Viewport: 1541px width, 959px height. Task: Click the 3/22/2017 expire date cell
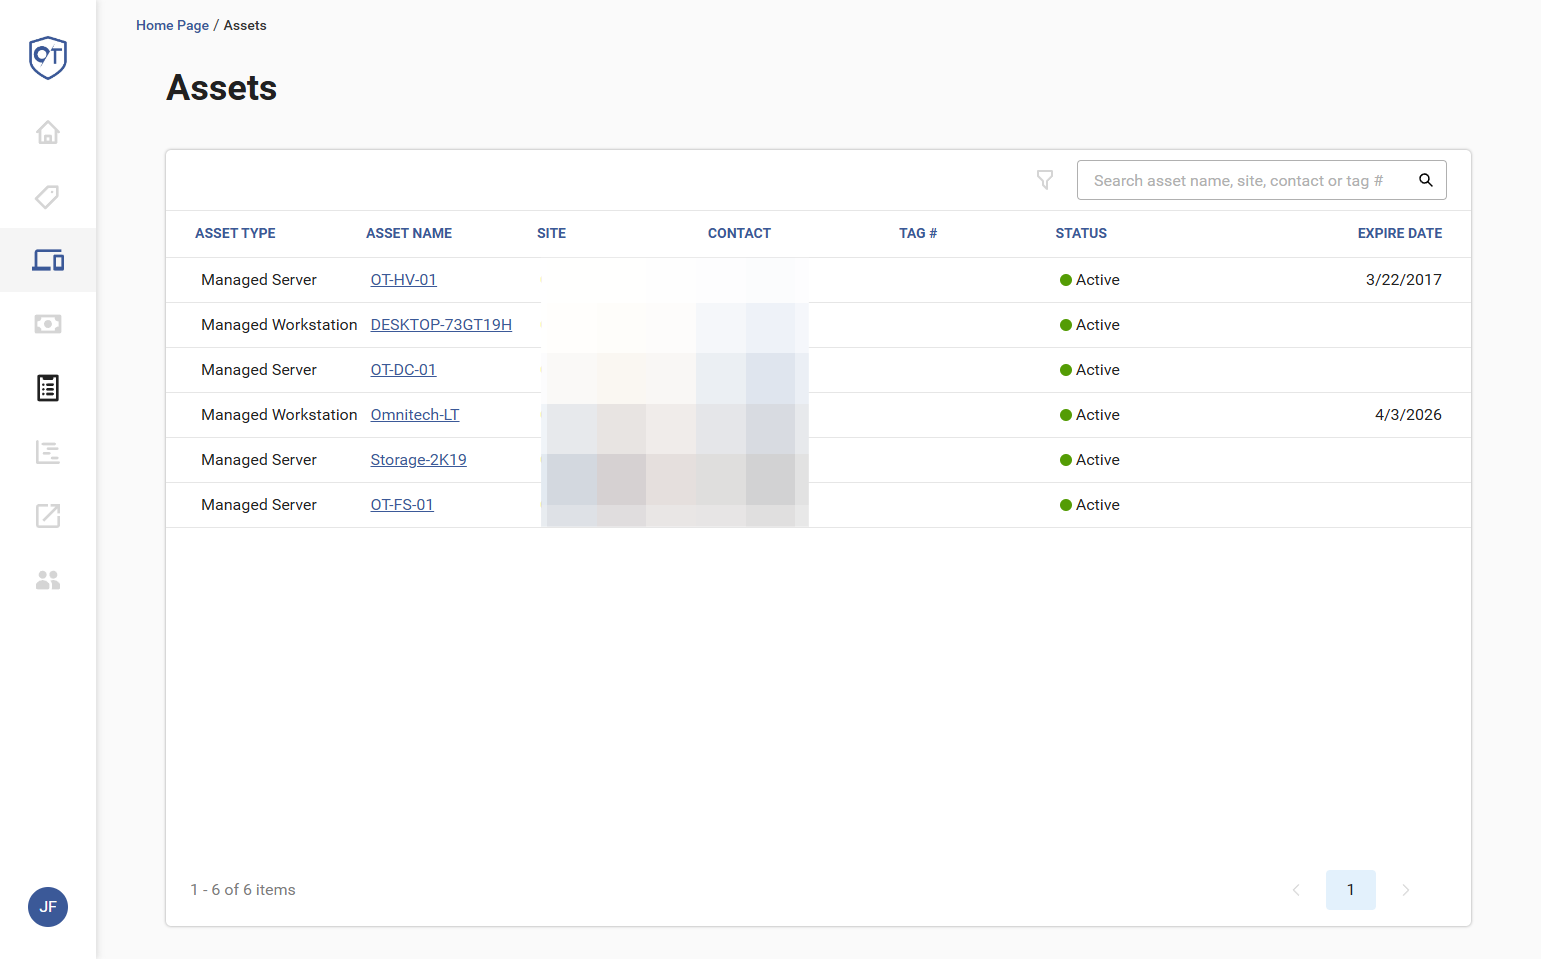coord(1404,280)
